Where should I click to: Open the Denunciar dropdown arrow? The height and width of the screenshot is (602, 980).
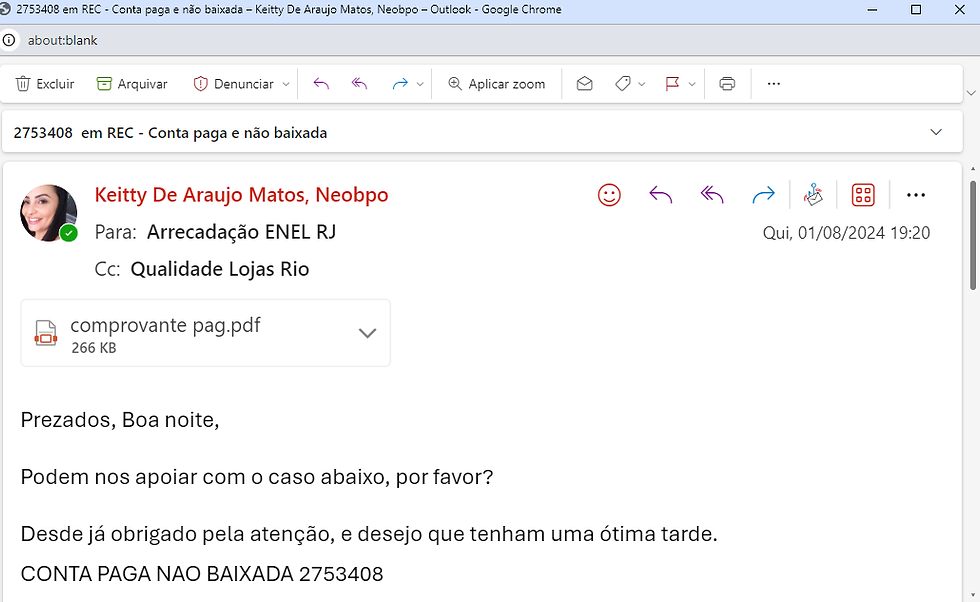tap(286, 84)
